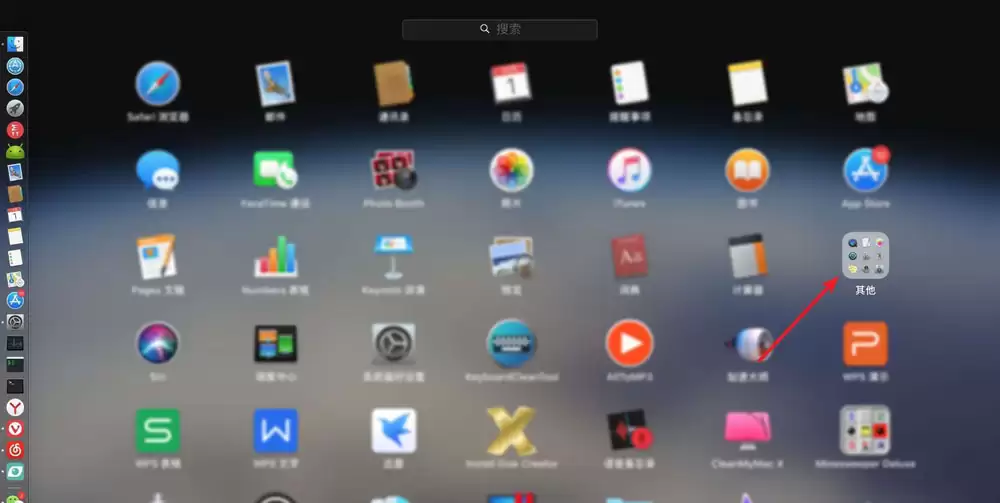The height and width of the screenshot is (503, 1000).
Task: Open the green Android icon in Dock
Action: point(15,151)
